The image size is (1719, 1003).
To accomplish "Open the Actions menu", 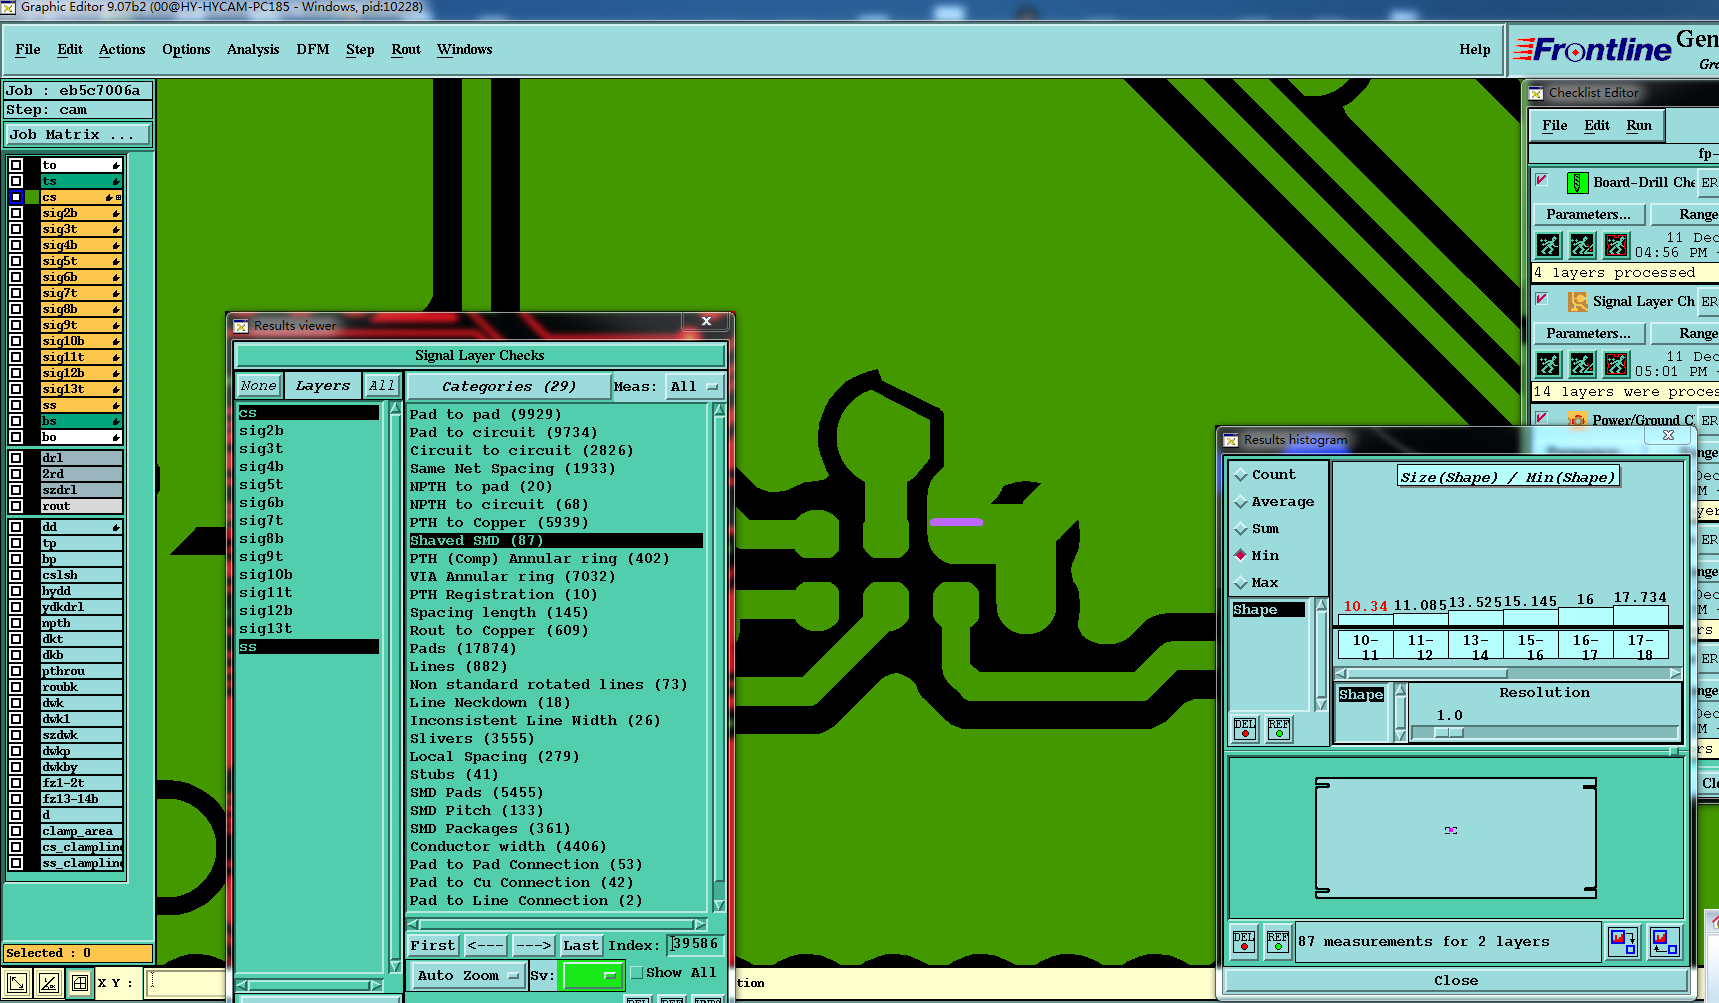I will coord(122,49).
